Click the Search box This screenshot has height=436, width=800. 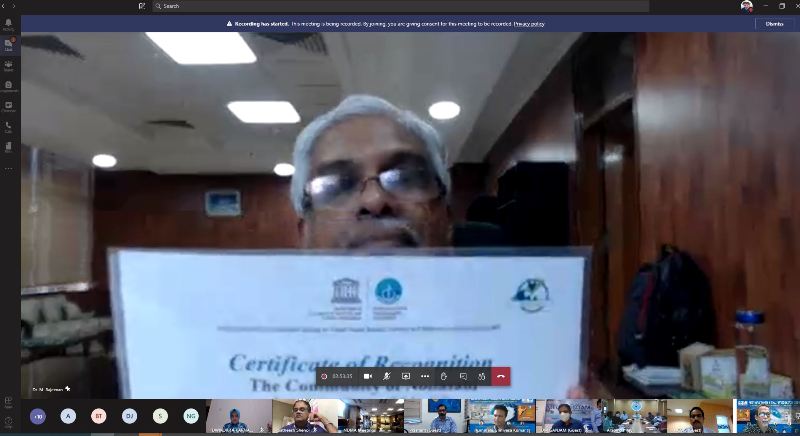[401, 6]
